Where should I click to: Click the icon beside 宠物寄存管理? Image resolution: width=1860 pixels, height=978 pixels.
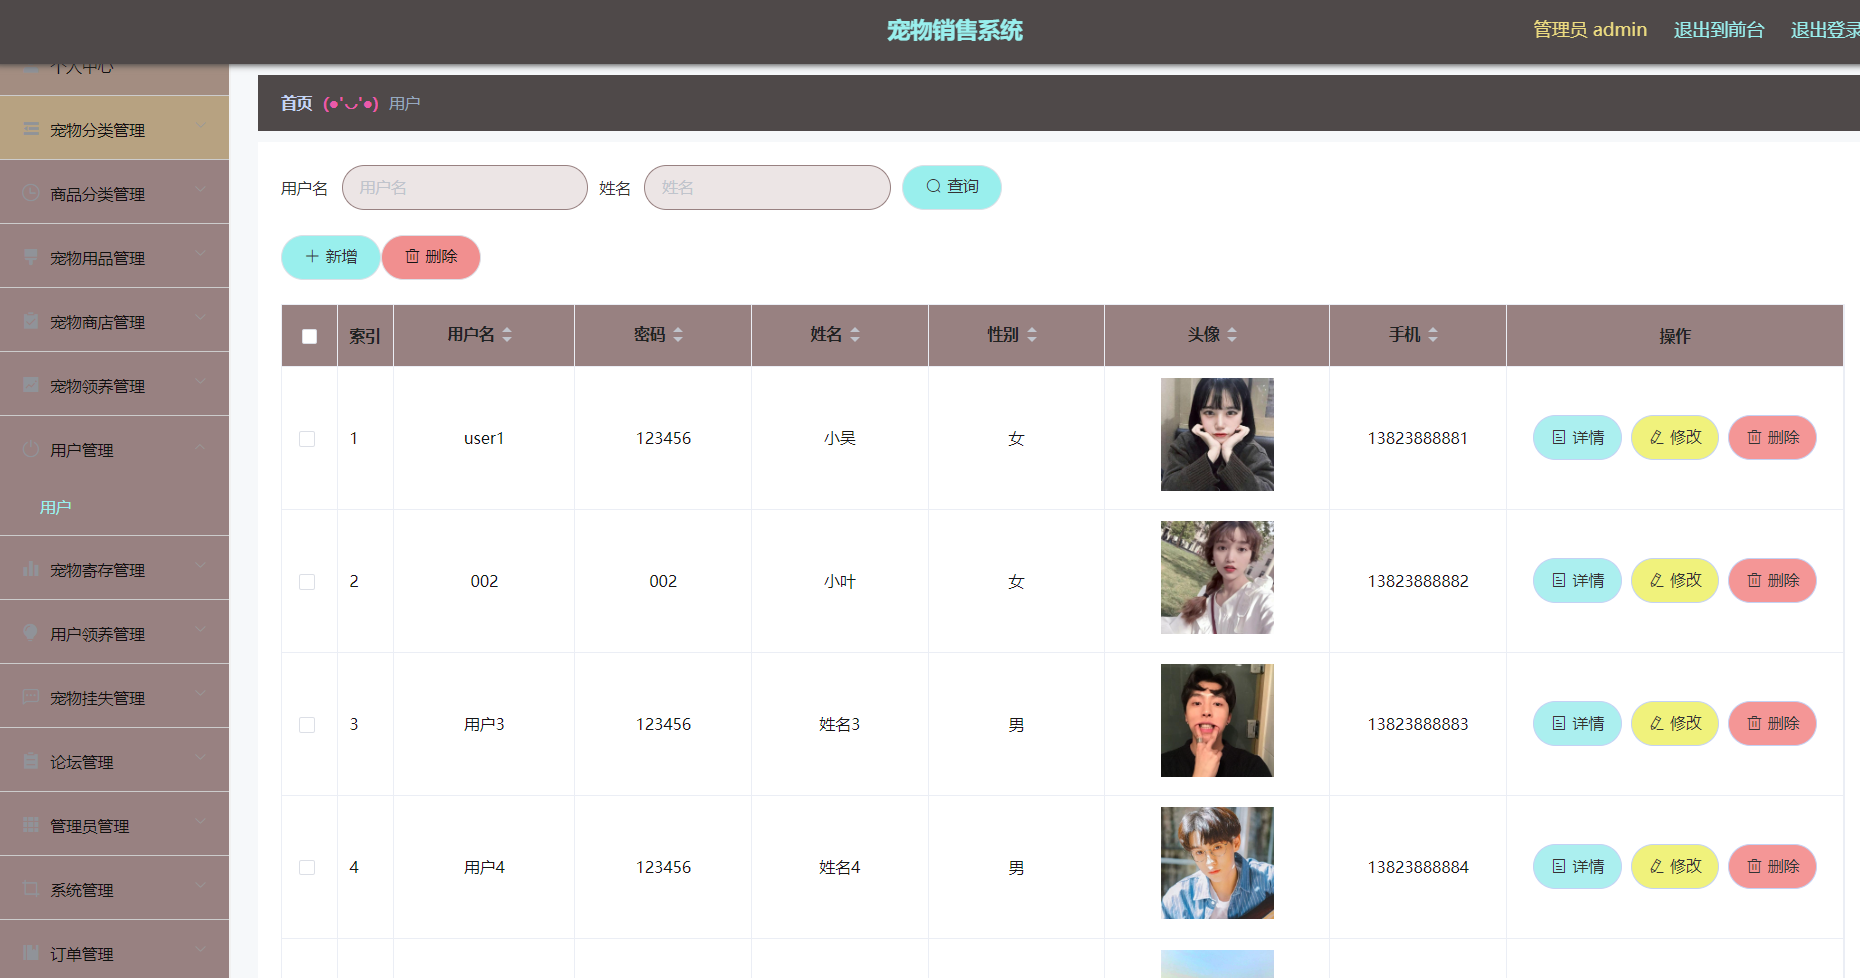[x=31, y=569]
